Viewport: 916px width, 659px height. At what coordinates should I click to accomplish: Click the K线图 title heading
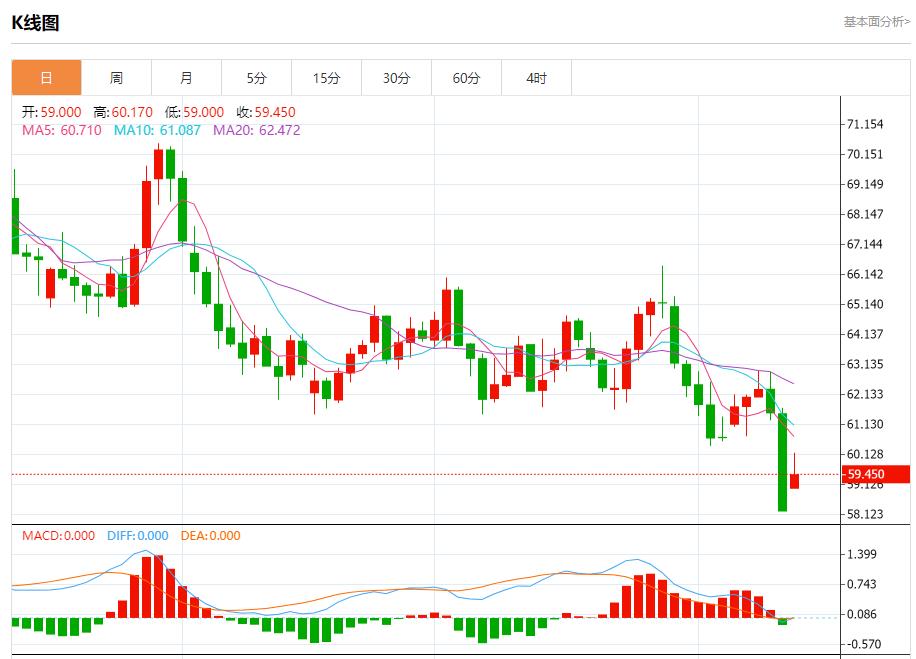(x=36, y=23)
